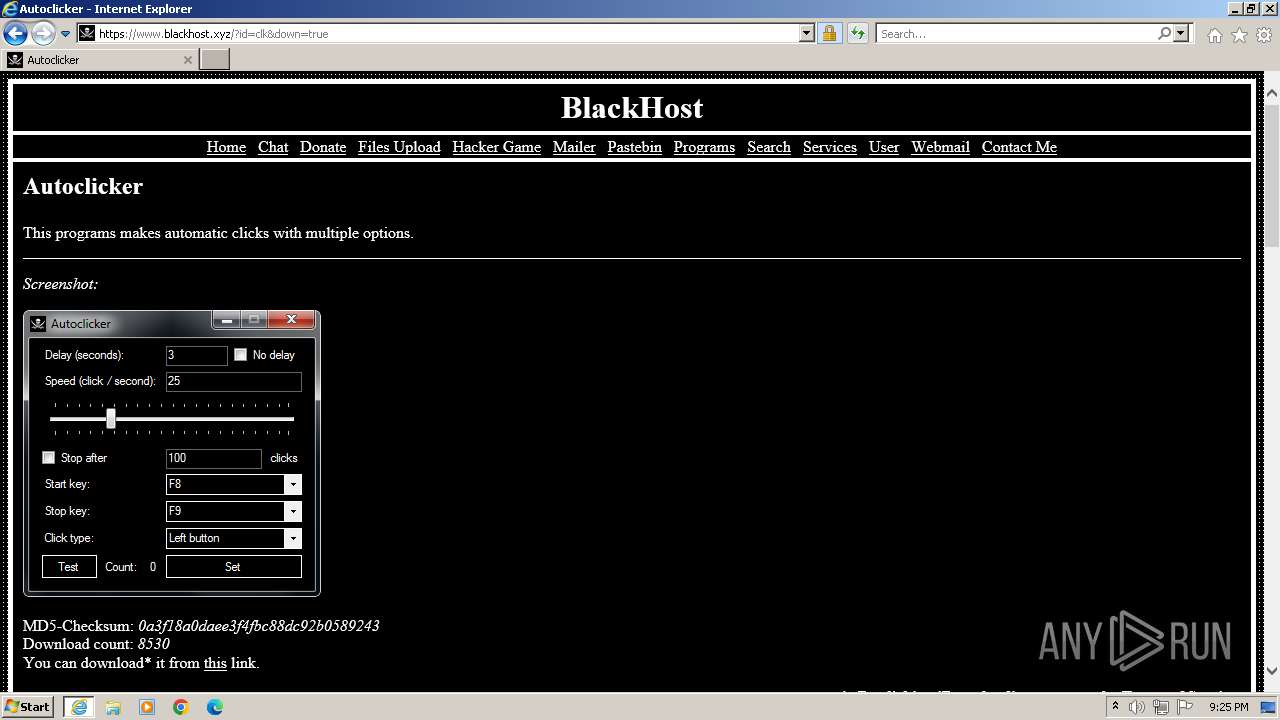Open Internet Explorer taskbar icon

click(x=78, y=707)
